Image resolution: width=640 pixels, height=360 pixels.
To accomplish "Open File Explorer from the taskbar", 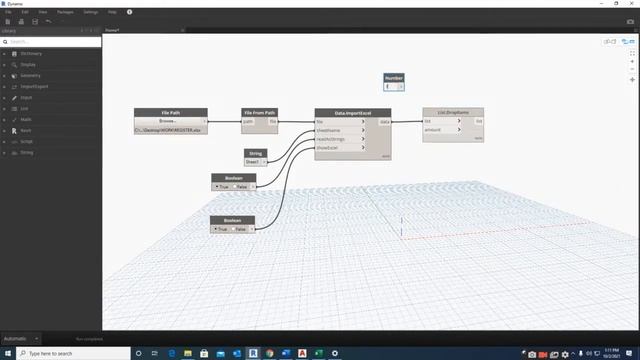I will (x=188, y=353).
